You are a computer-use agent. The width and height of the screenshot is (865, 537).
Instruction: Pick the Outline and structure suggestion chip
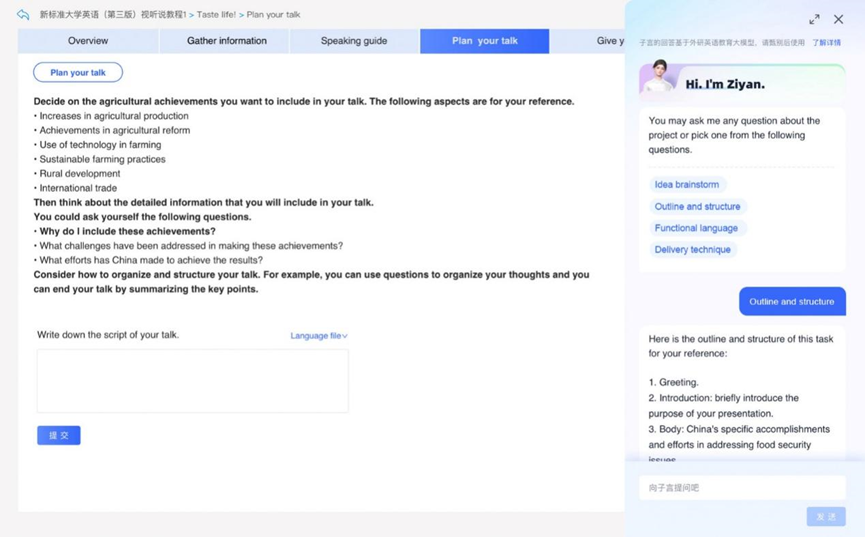[x=697, y=207]
